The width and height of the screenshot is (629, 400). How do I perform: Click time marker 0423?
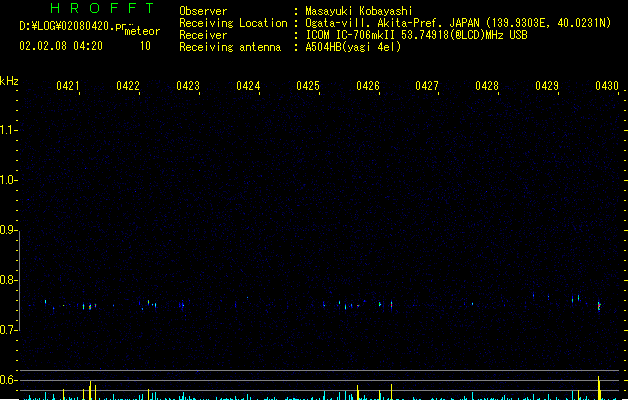(188, 86)
